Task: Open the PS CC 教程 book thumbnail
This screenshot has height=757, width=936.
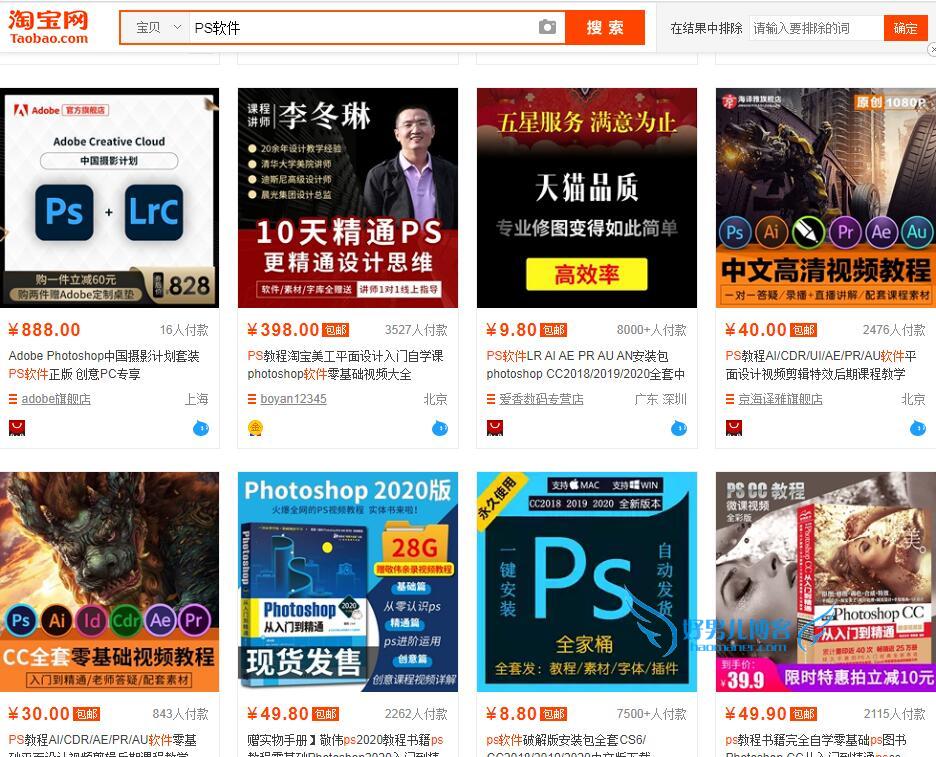Action: [x=826, y=581]
